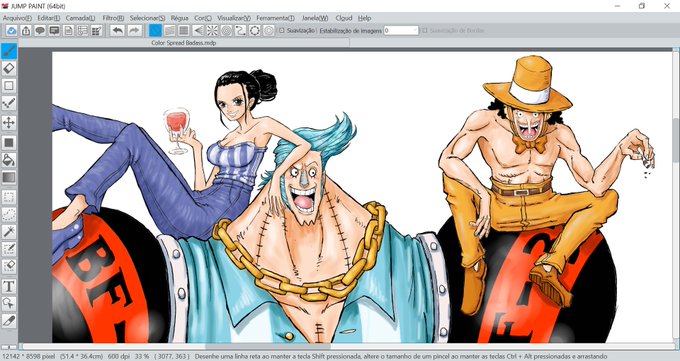Viewport: 680px width, 361px height.
Task: Enable parallel lines snap
Action: pyautogui.click(x=170, y=30)
